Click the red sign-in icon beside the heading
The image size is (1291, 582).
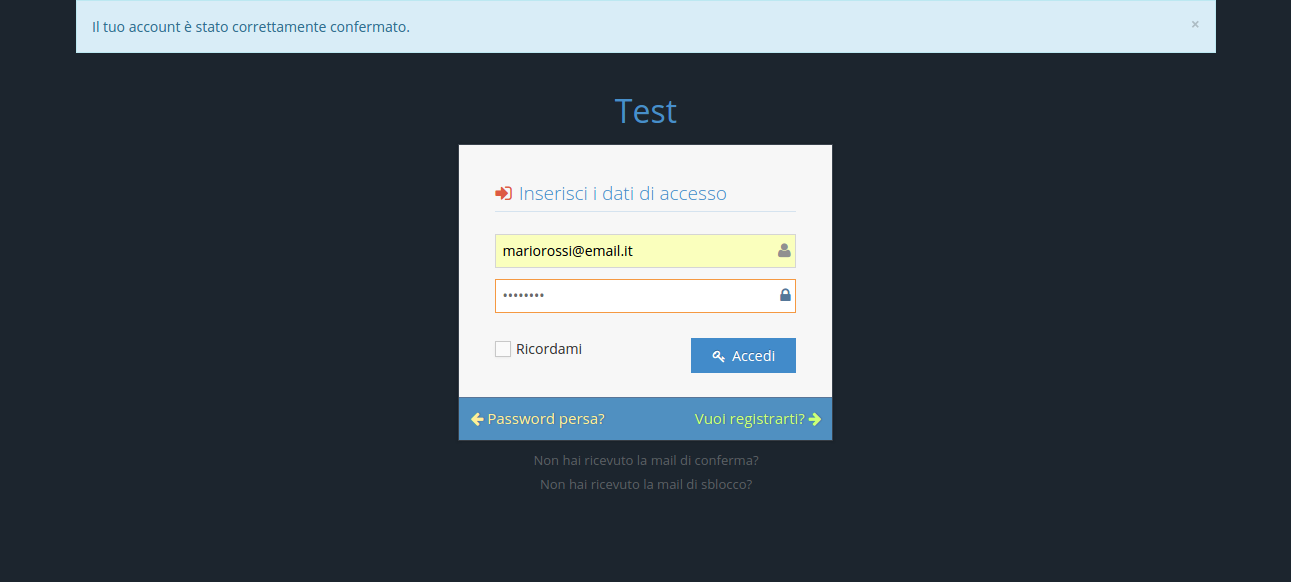point(504,194)
